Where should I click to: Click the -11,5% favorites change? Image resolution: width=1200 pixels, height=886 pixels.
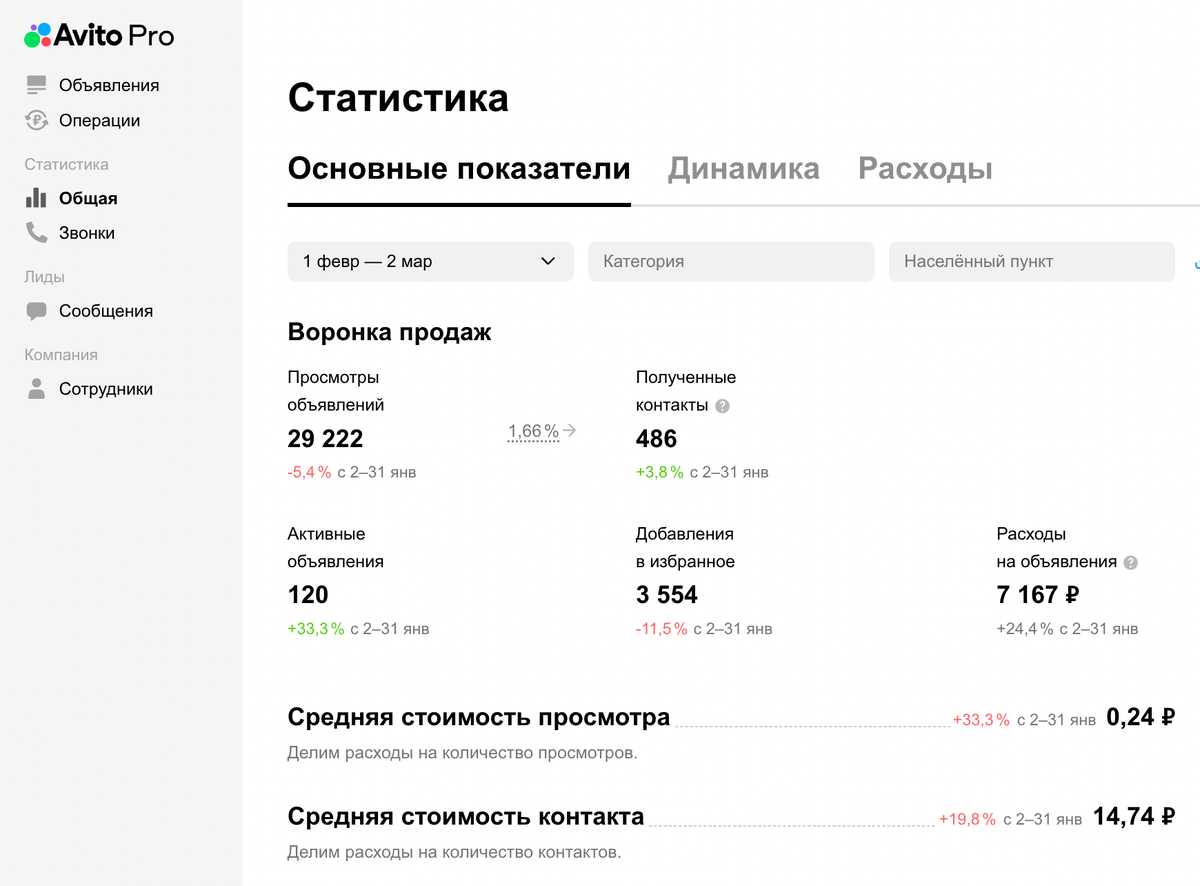tap(662, 629)
